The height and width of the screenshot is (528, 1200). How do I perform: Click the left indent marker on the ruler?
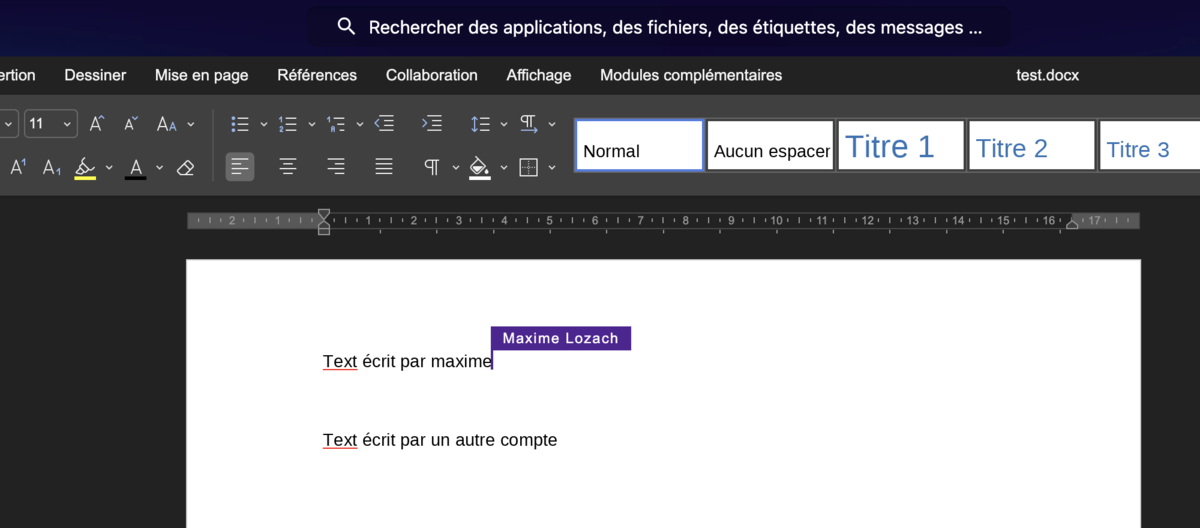(x=324, y=229)
